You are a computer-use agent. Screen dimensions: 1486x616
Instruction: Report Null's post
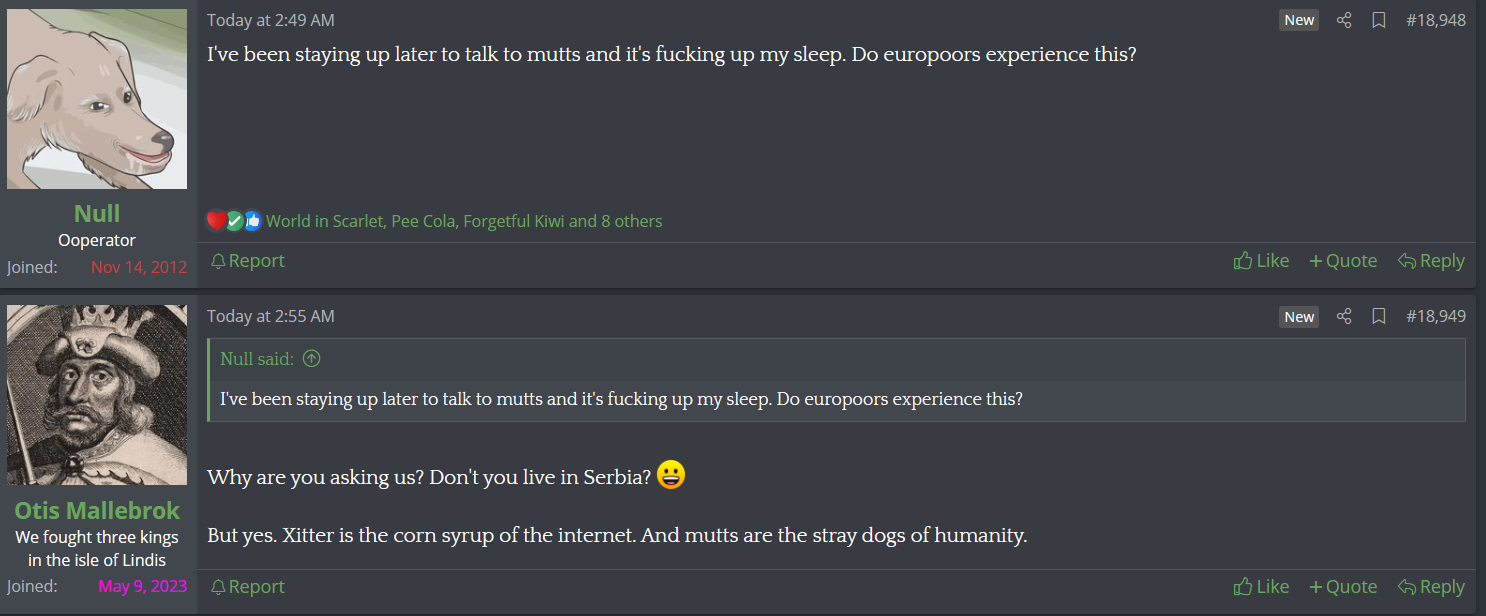point(248,261)
